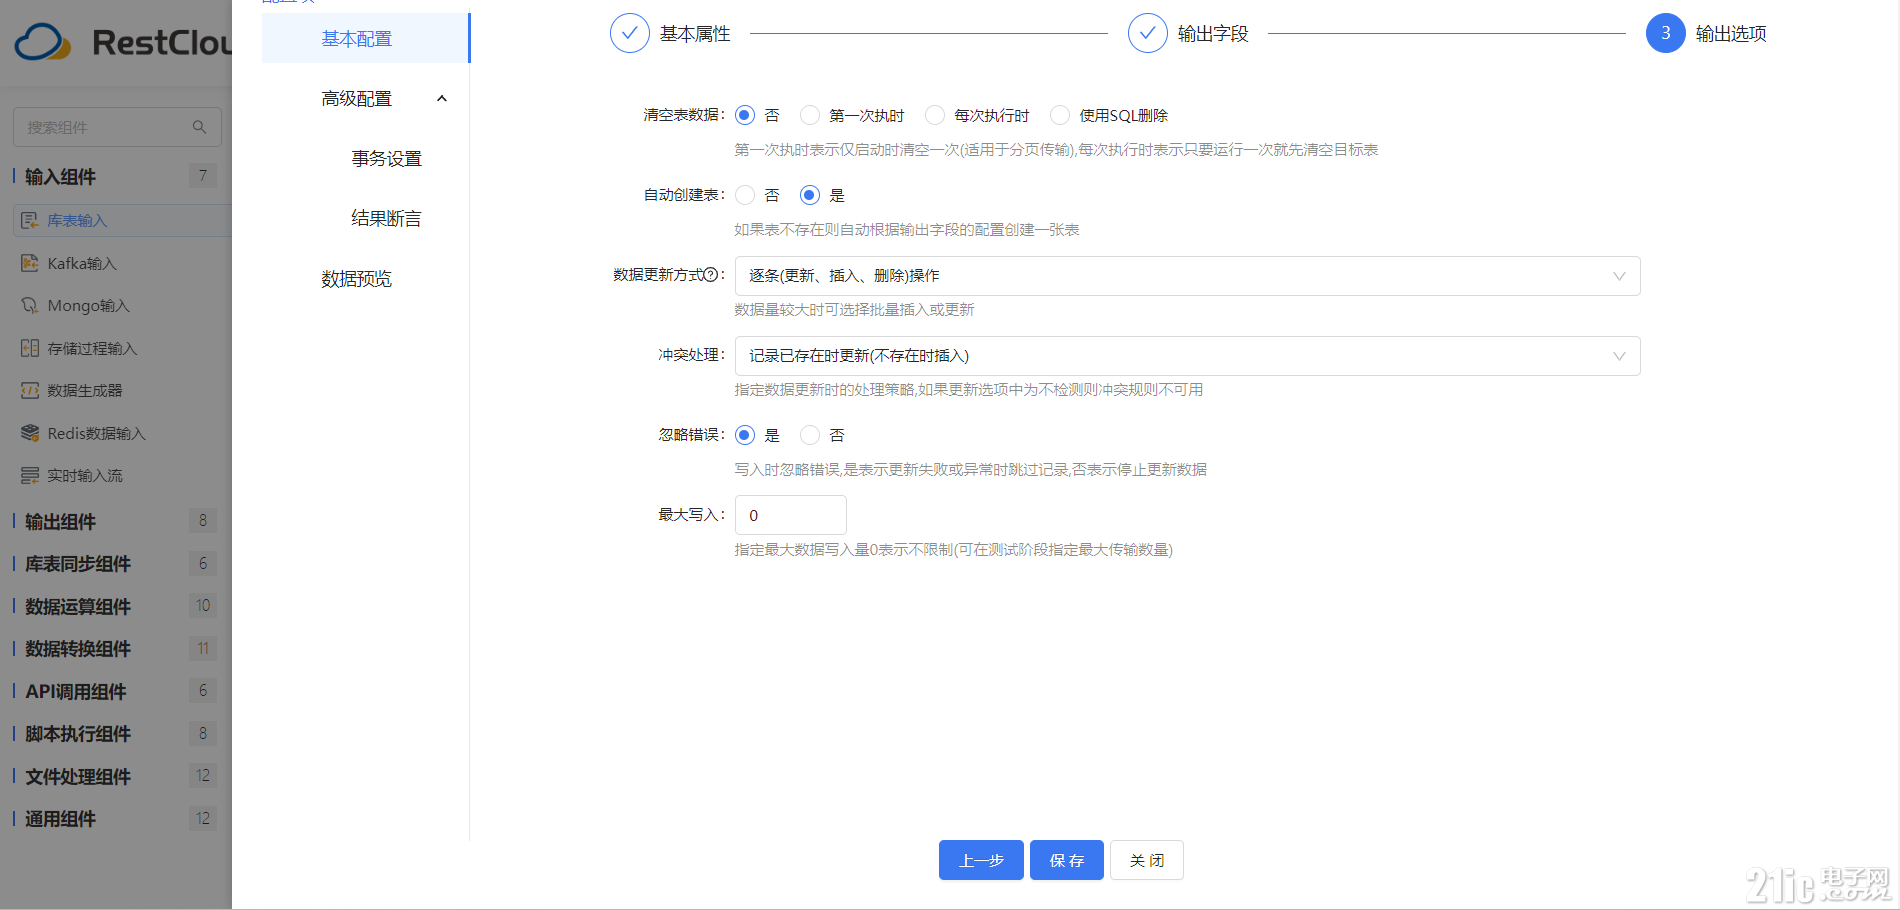This screenshot has height=910, width=1900.
Task: Click the Redis数据输入 component icon
Action: coord(30,433)
